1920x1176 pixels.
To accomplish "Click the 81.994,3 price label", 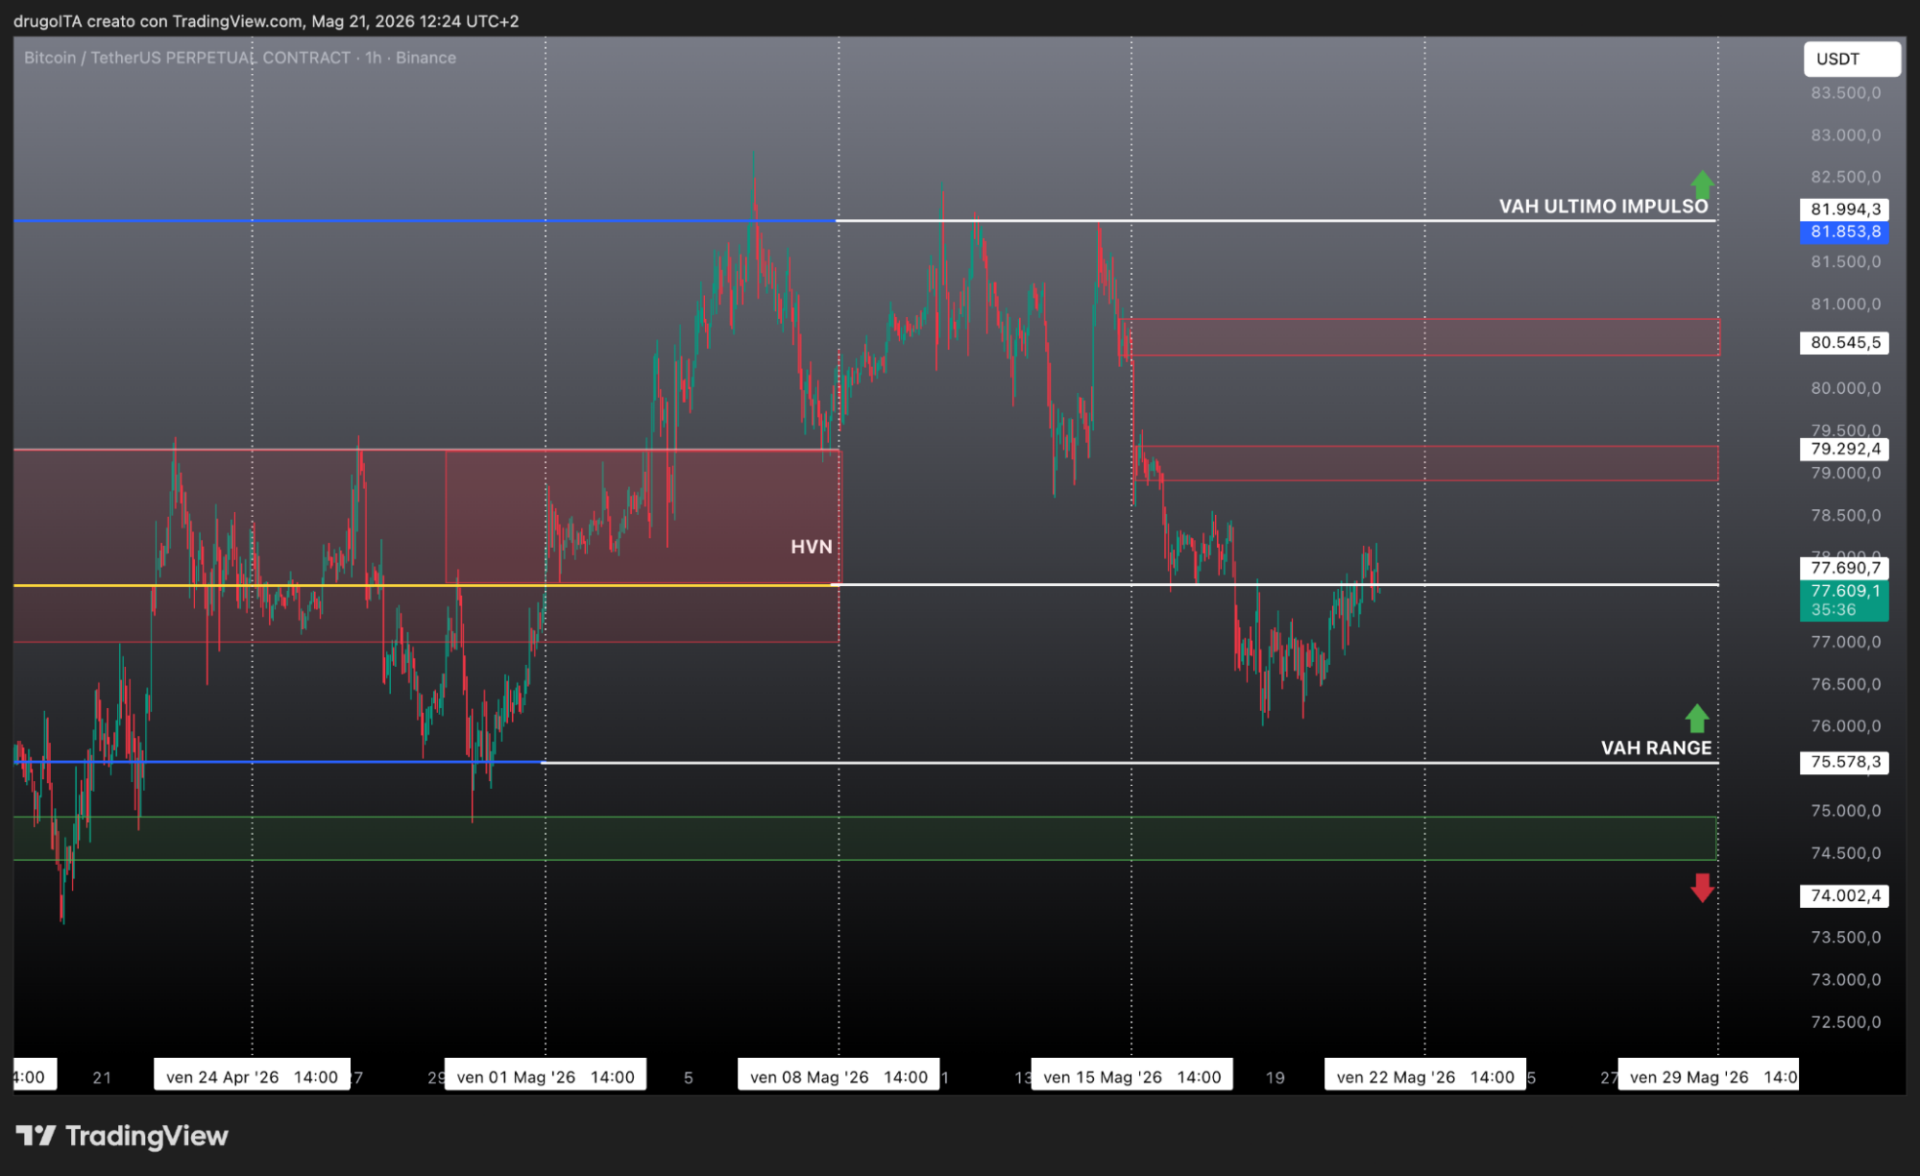I will tap(1845, 209).
